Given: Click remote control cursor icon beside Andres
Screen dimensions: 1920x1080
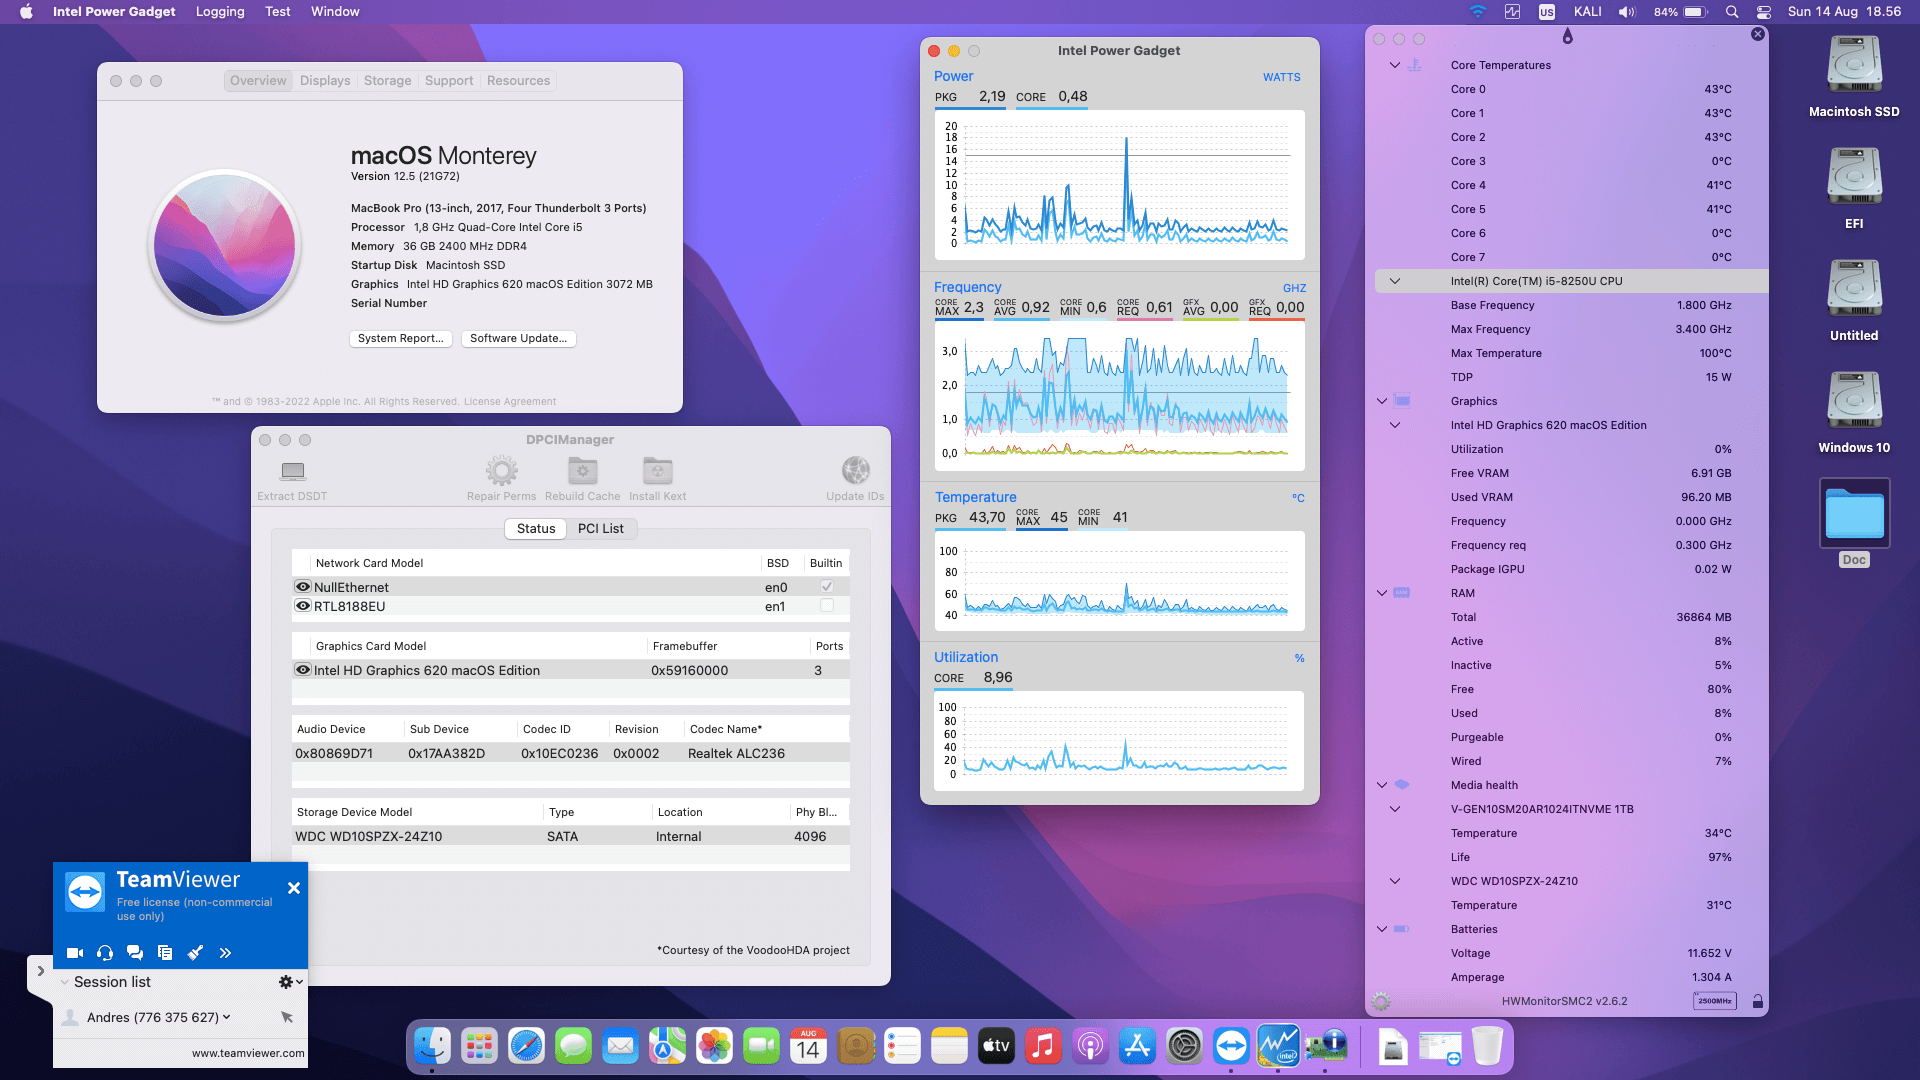Looking at the screenshot, I should 287,1017.
